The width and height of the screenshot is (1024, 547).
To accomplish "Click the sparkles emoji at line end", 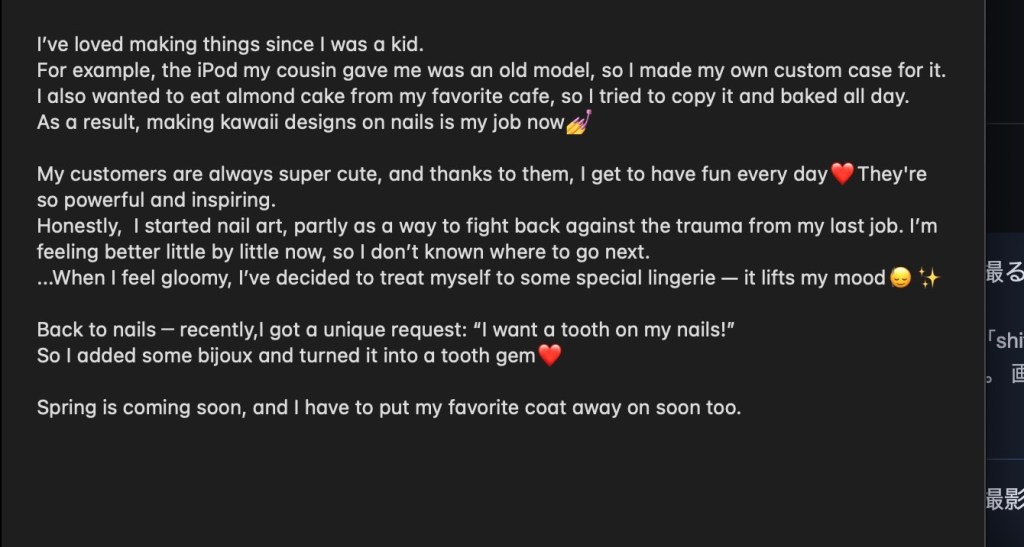I will point(929,279).
